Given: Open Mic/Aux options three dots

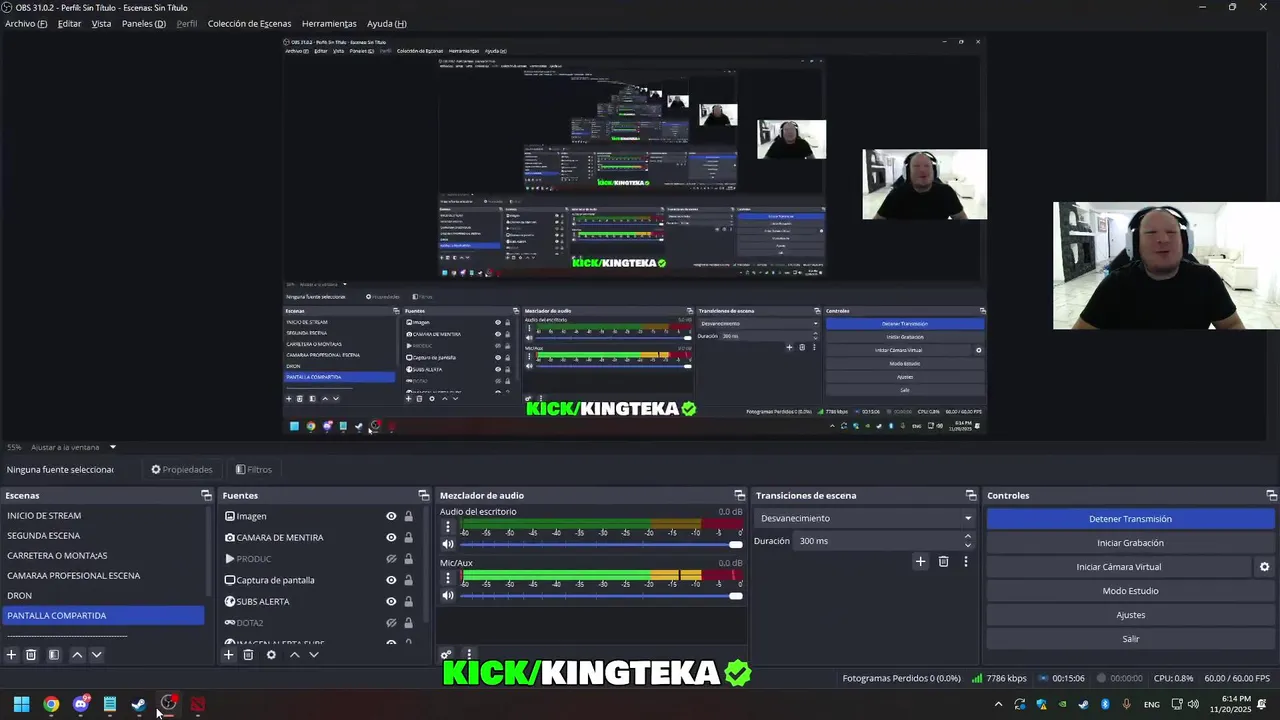Looking at the screenshot, I should [448, 577].
